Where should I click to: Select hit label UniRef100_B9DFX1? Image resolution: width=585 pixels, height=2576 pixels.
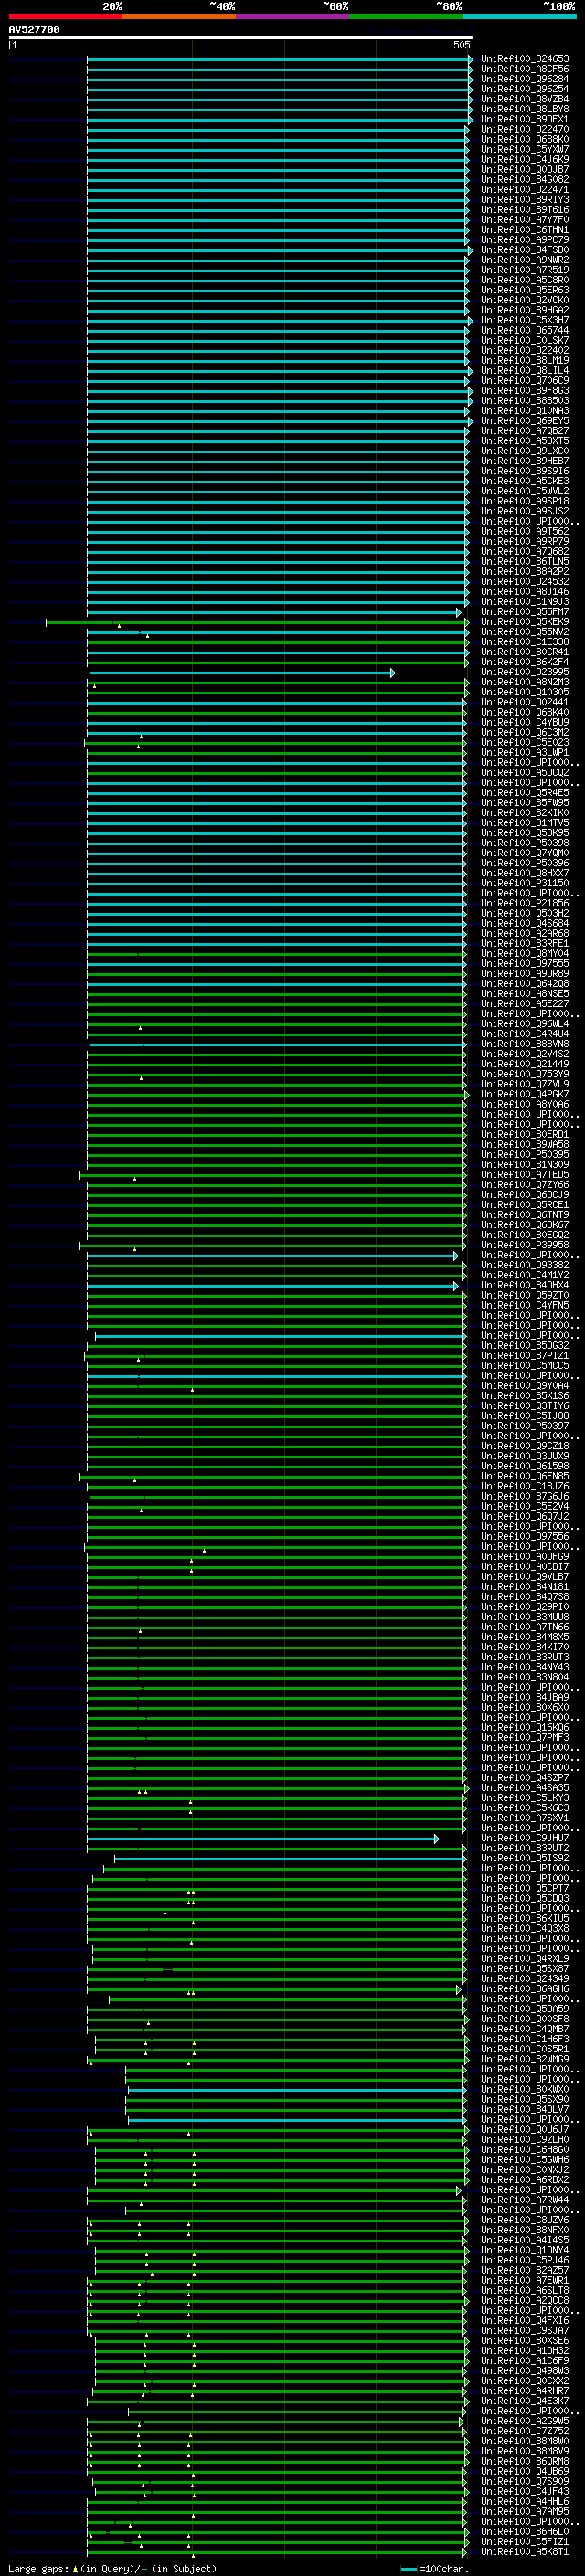(525, 119)
